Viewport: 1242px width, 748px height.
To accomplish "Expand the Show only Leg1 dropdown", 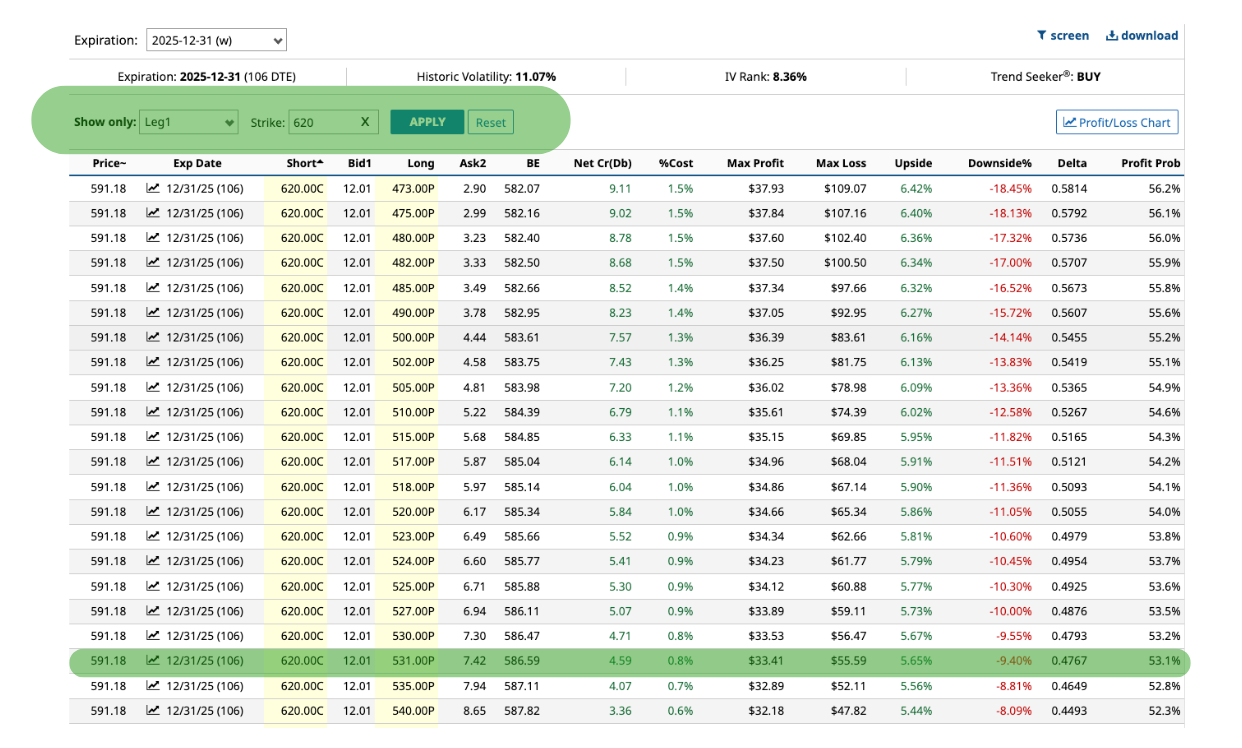I will point(189,122).
